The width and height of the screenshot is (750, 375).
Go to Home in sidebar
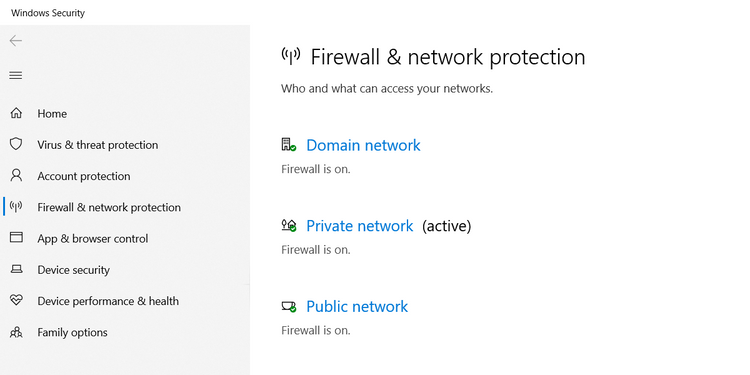pos(52,114)
